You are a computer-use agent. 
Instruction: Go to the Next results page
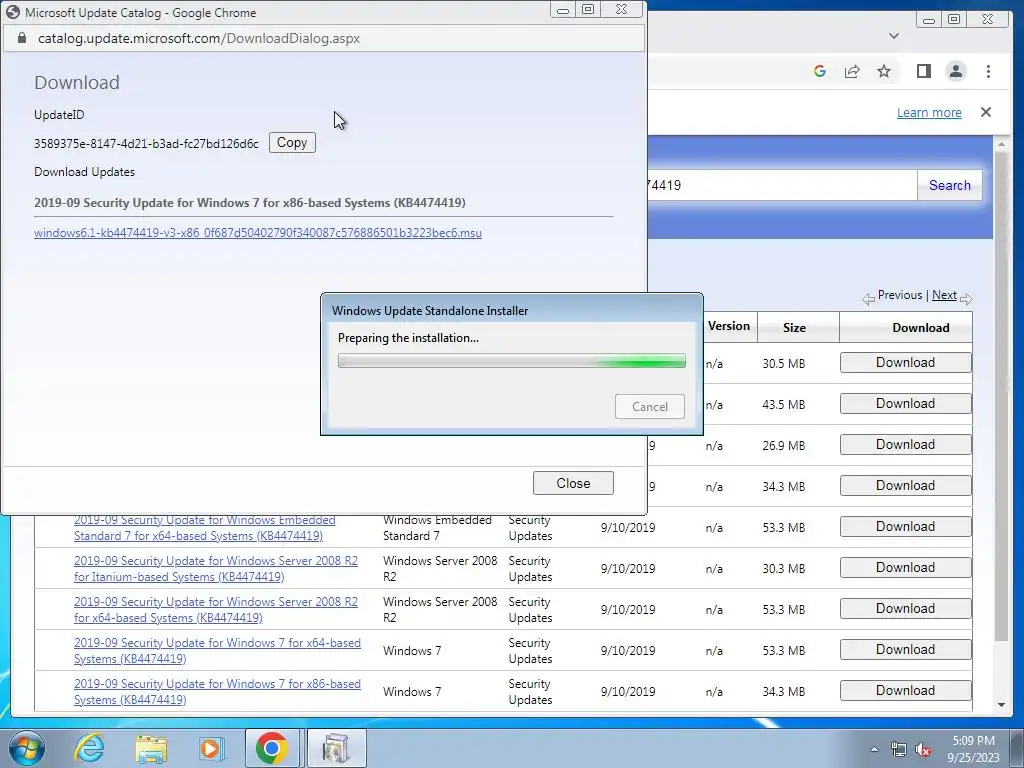pyautogui.click(x=944, y=295)
